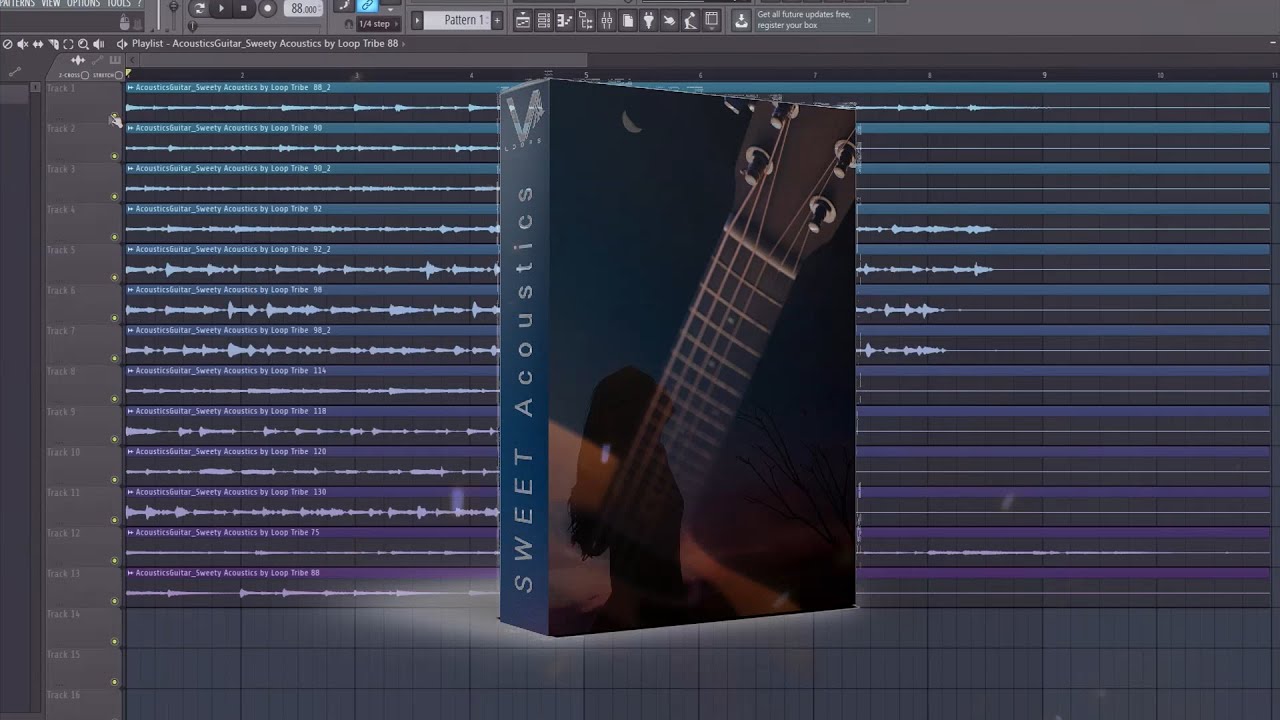Toggle pattern/song mode button
1280x720 pixels.
(199, 8)
